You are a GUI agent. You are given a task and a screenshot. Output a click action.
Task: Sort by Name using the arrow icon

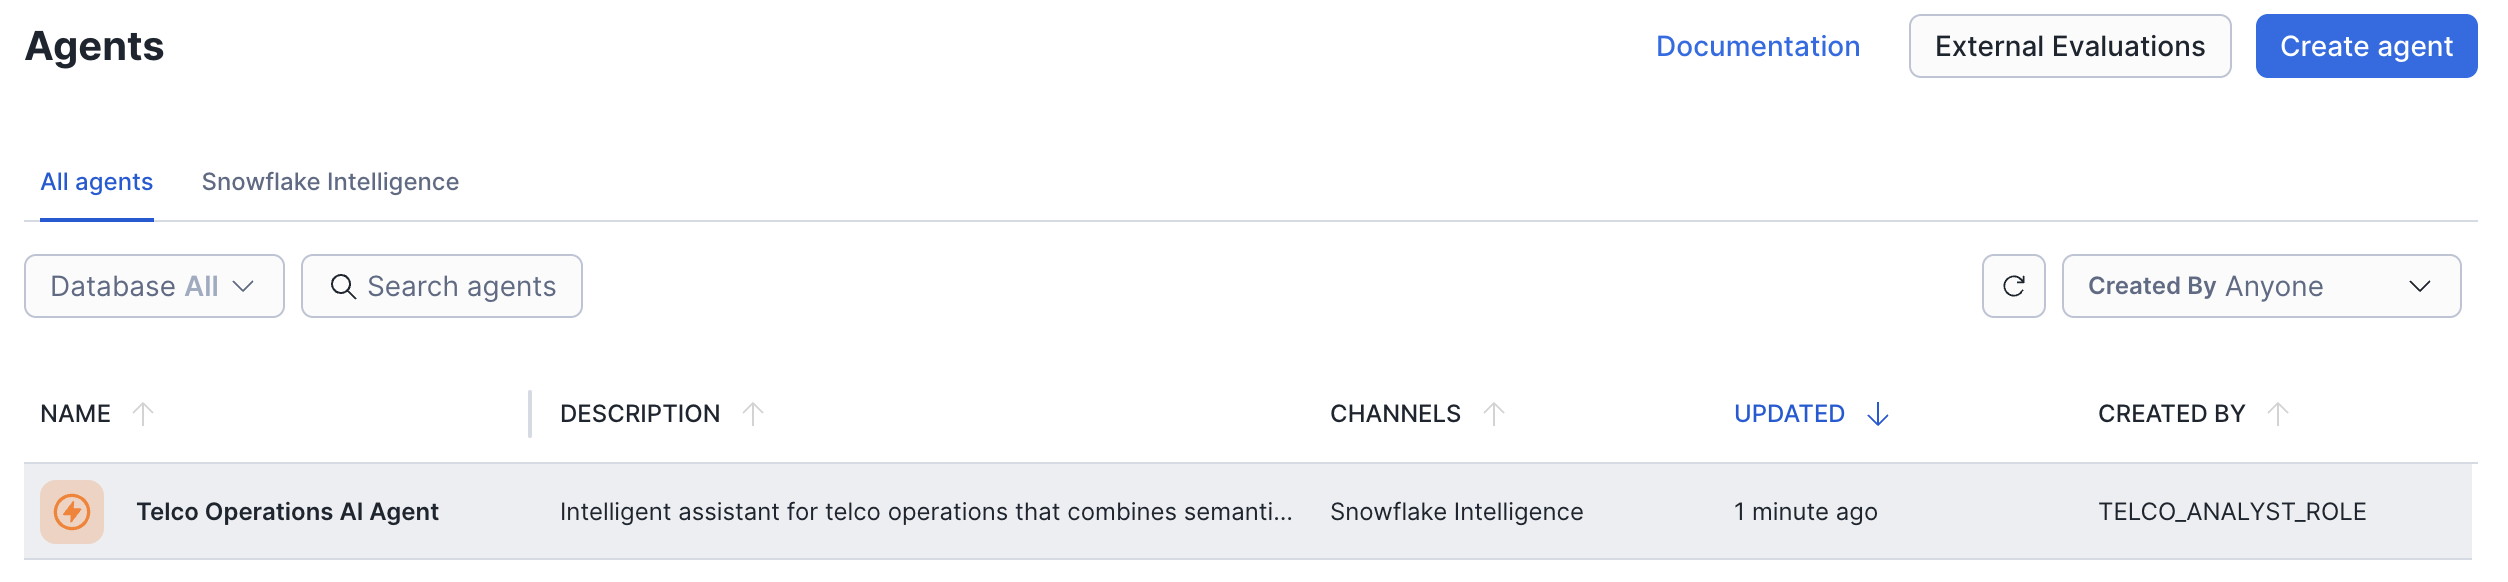(143, 414)
